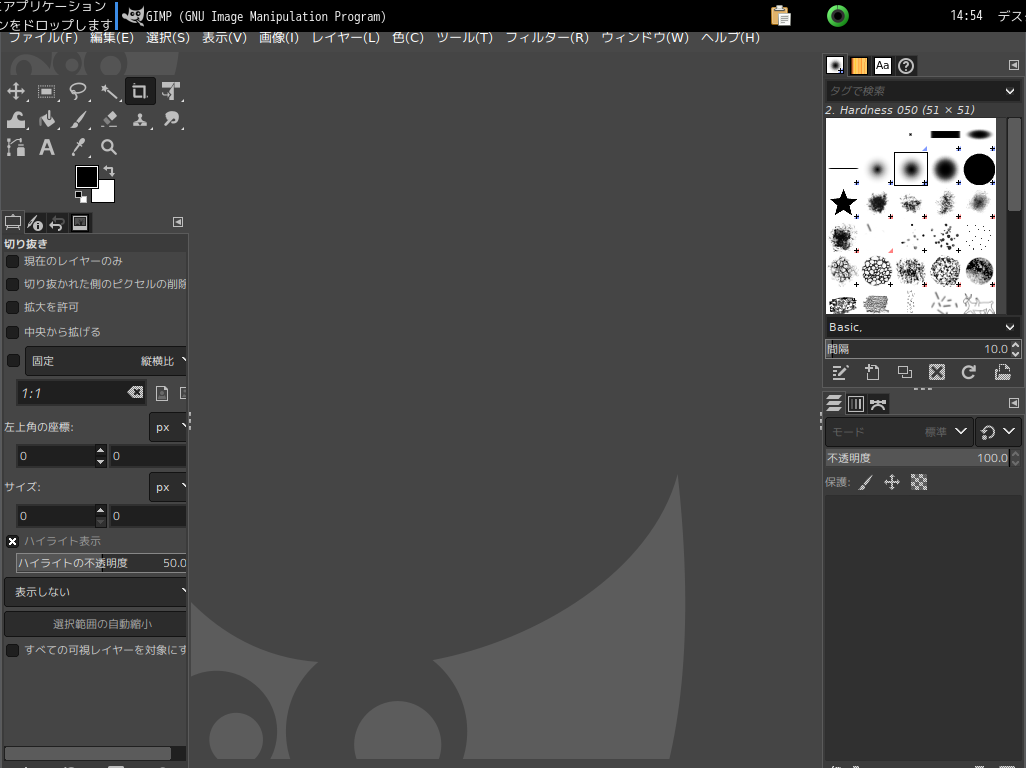Click the foreground color swatch
This screenshot has width=1026, height=768.
[x=86, y=177]
